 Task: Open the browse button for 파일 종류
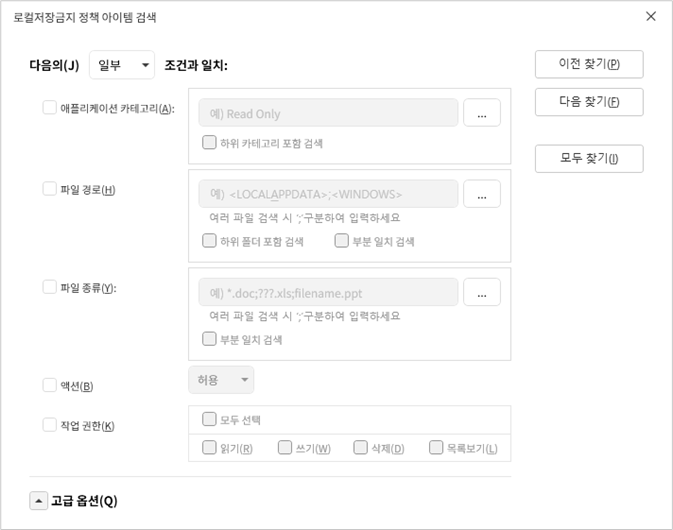point(482,292)
